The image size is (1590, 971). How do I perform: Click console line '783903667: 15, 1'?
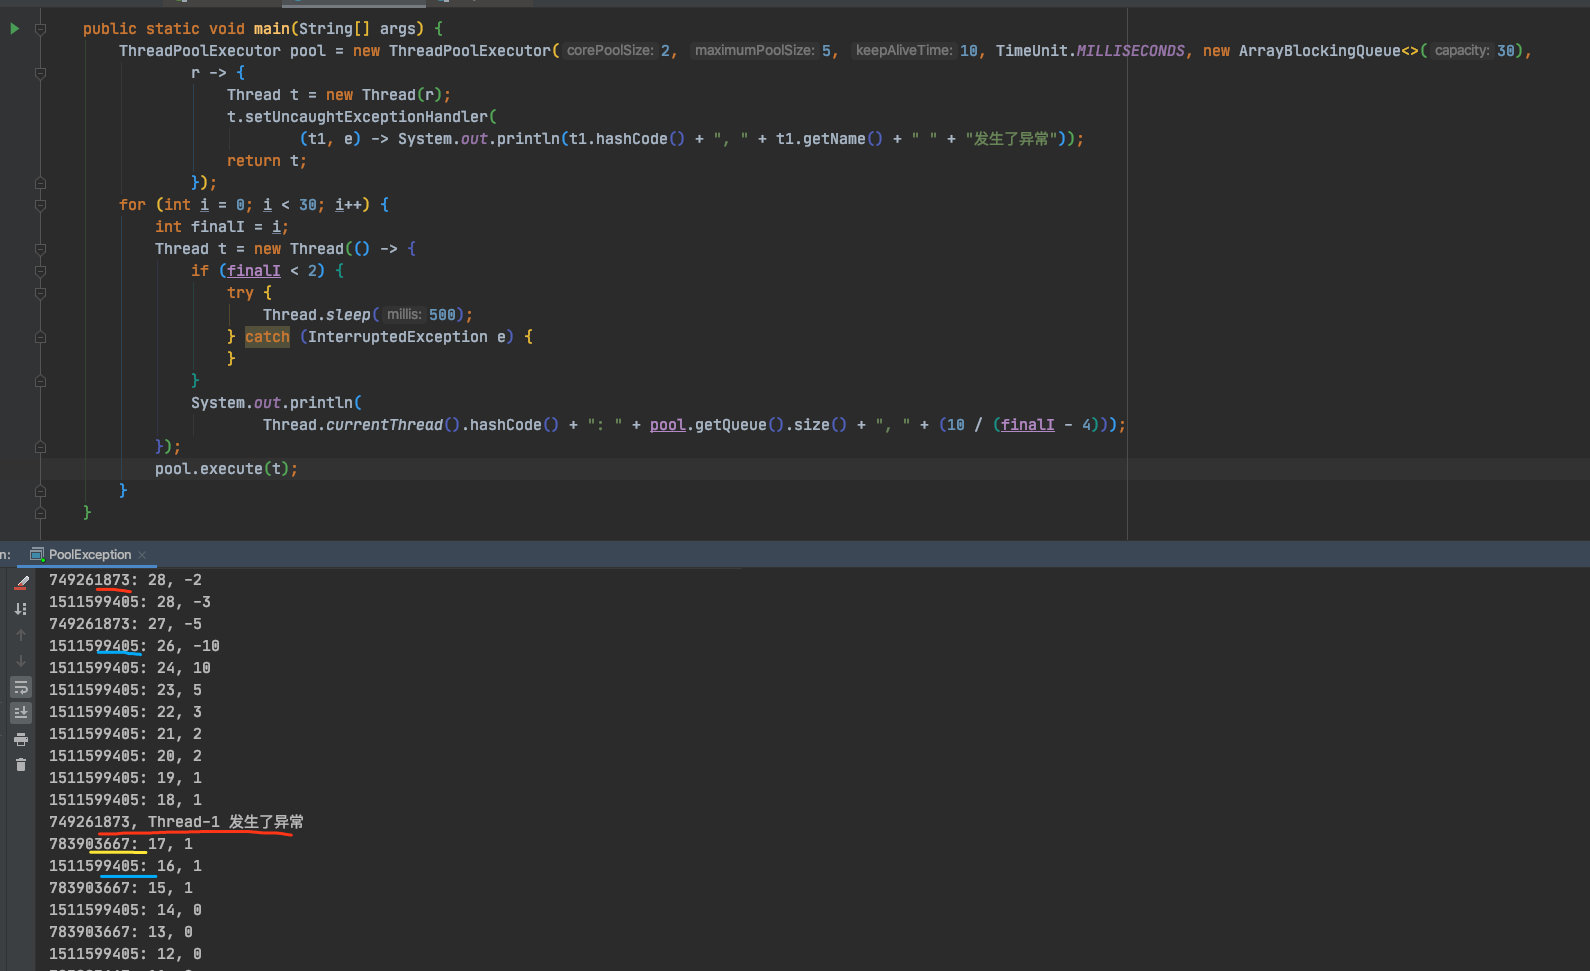(121, 888)
